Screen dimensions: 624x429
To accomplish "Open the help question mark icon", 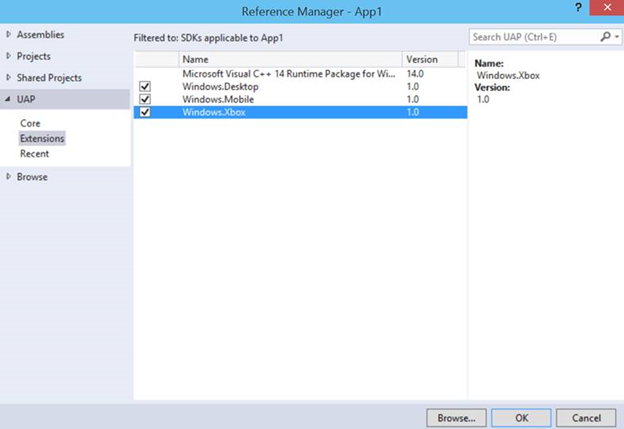I will pyautogui.click(x=578, y=7).
